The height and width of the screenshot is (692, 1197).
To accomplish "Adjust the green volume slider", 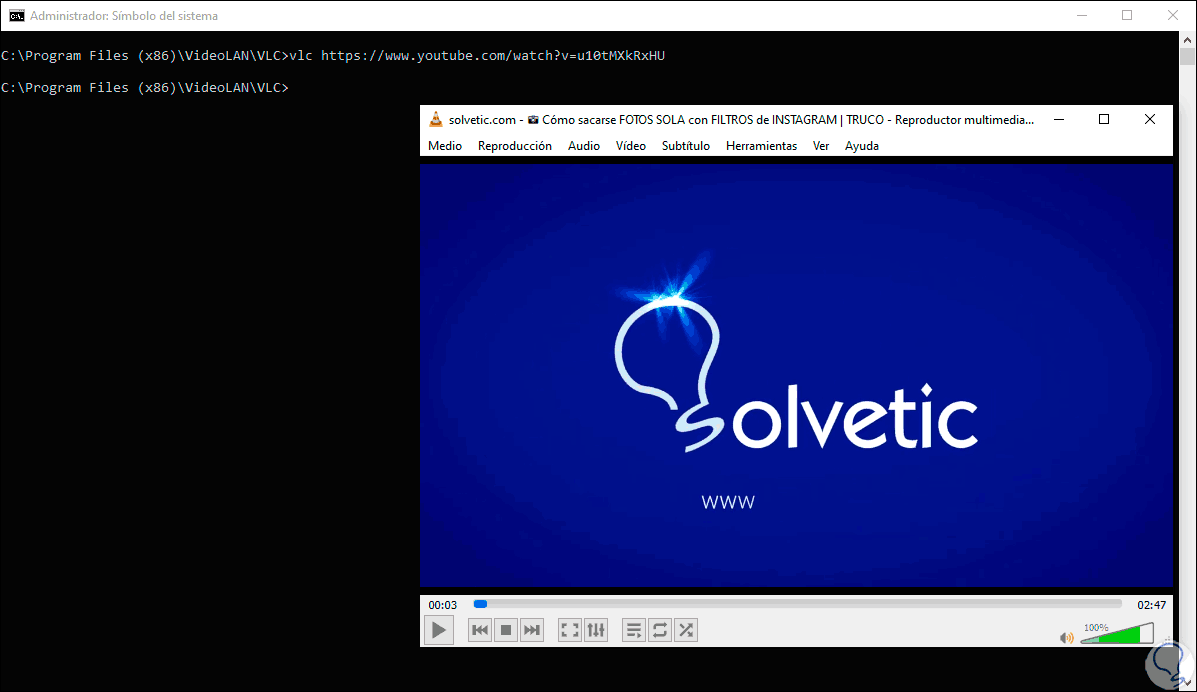I will tap(1117, 634).
